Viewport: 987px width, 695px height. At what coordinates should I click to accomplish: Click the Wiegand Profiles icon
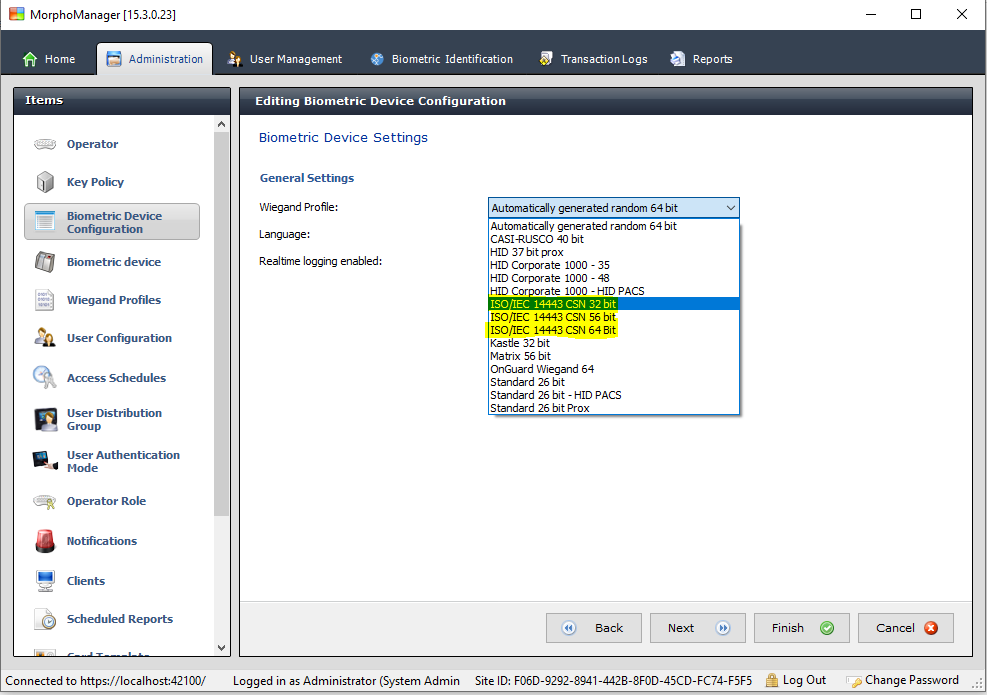click(x=45, y=299)
